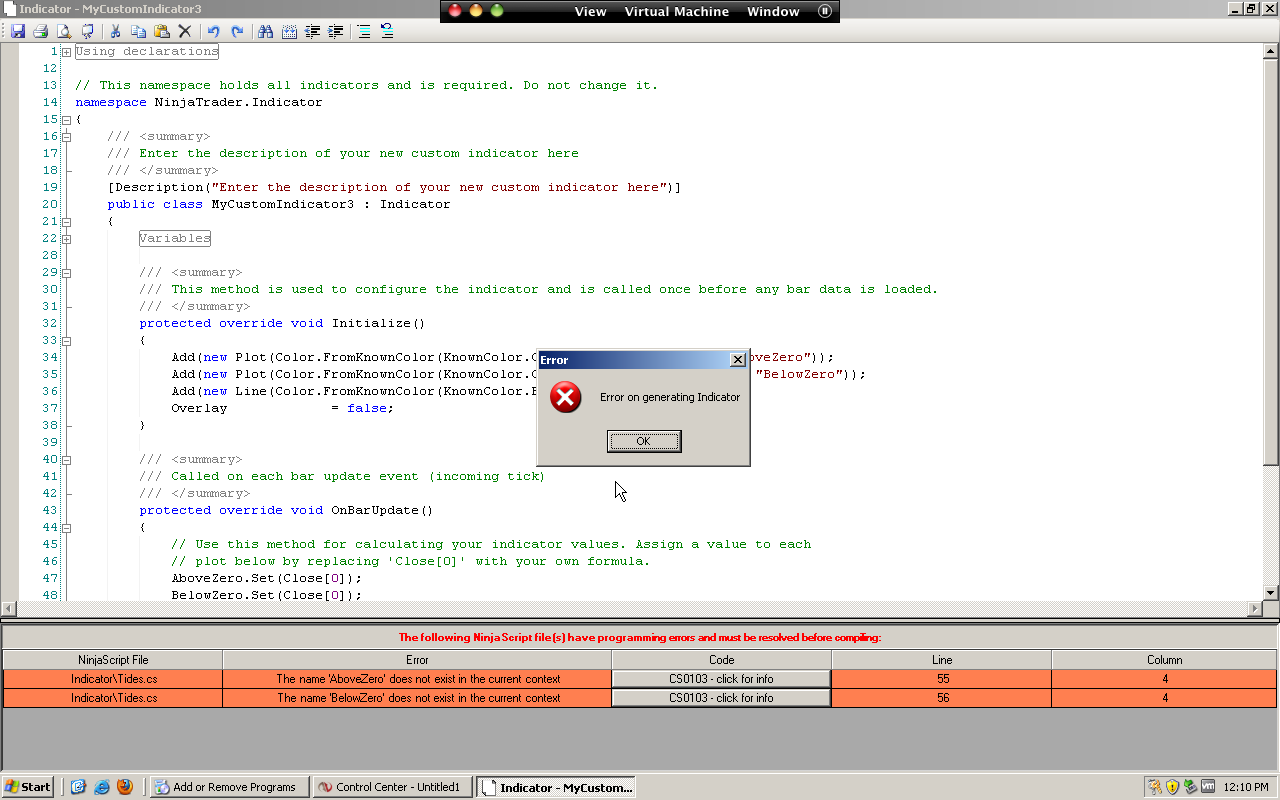The image size is (1280, 800).
Task: Open Print Preview from the toolbar
Action: click(63, 32)
